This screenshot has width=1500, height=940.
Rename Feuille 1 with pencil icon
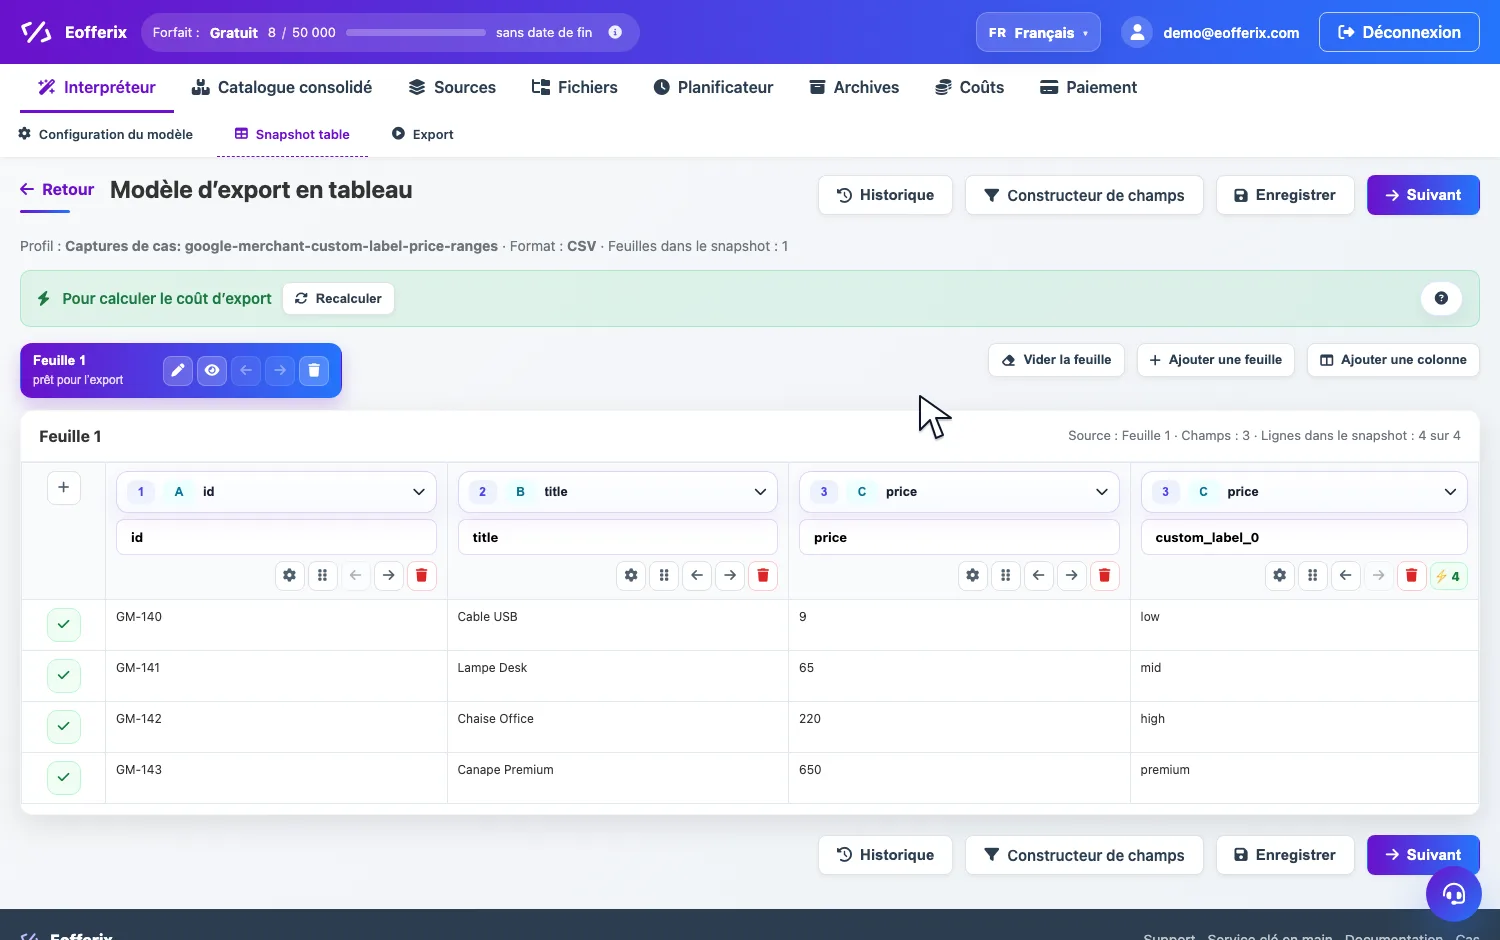178,370
